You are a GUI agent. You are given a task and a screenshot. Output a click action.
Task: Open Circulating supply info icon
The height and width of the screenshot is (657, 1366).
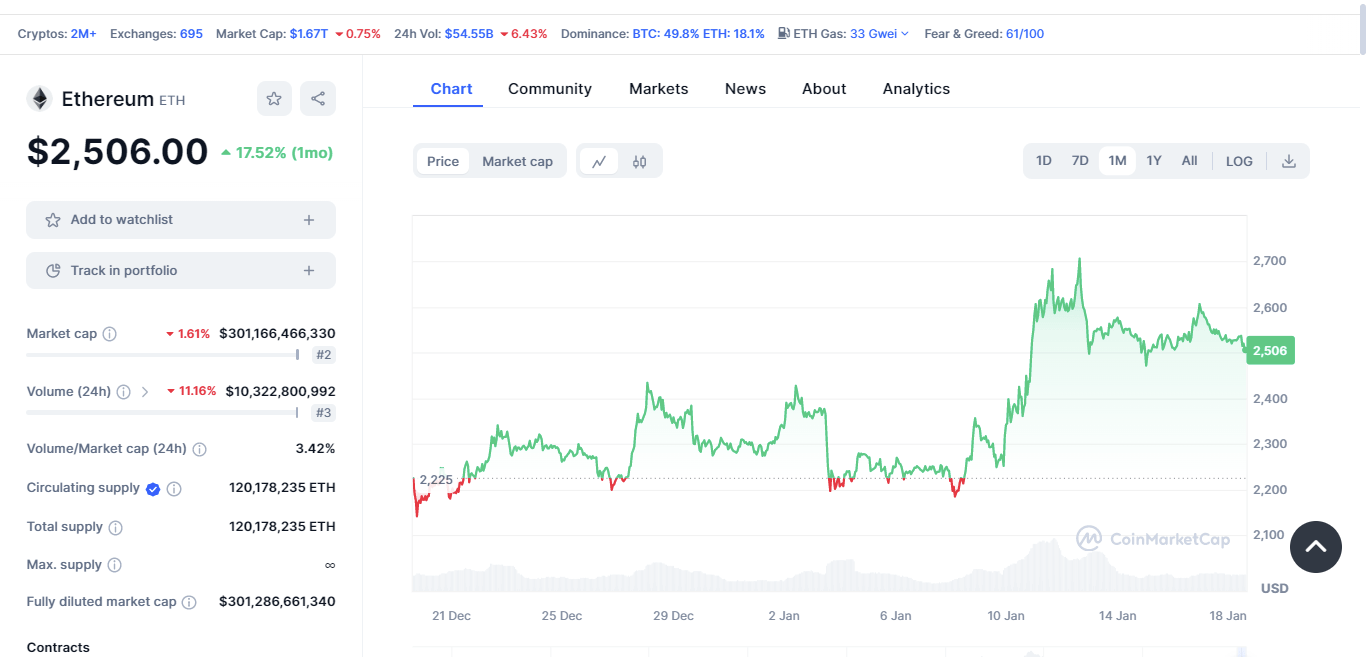pyautogui.click(x=174, y=489)
